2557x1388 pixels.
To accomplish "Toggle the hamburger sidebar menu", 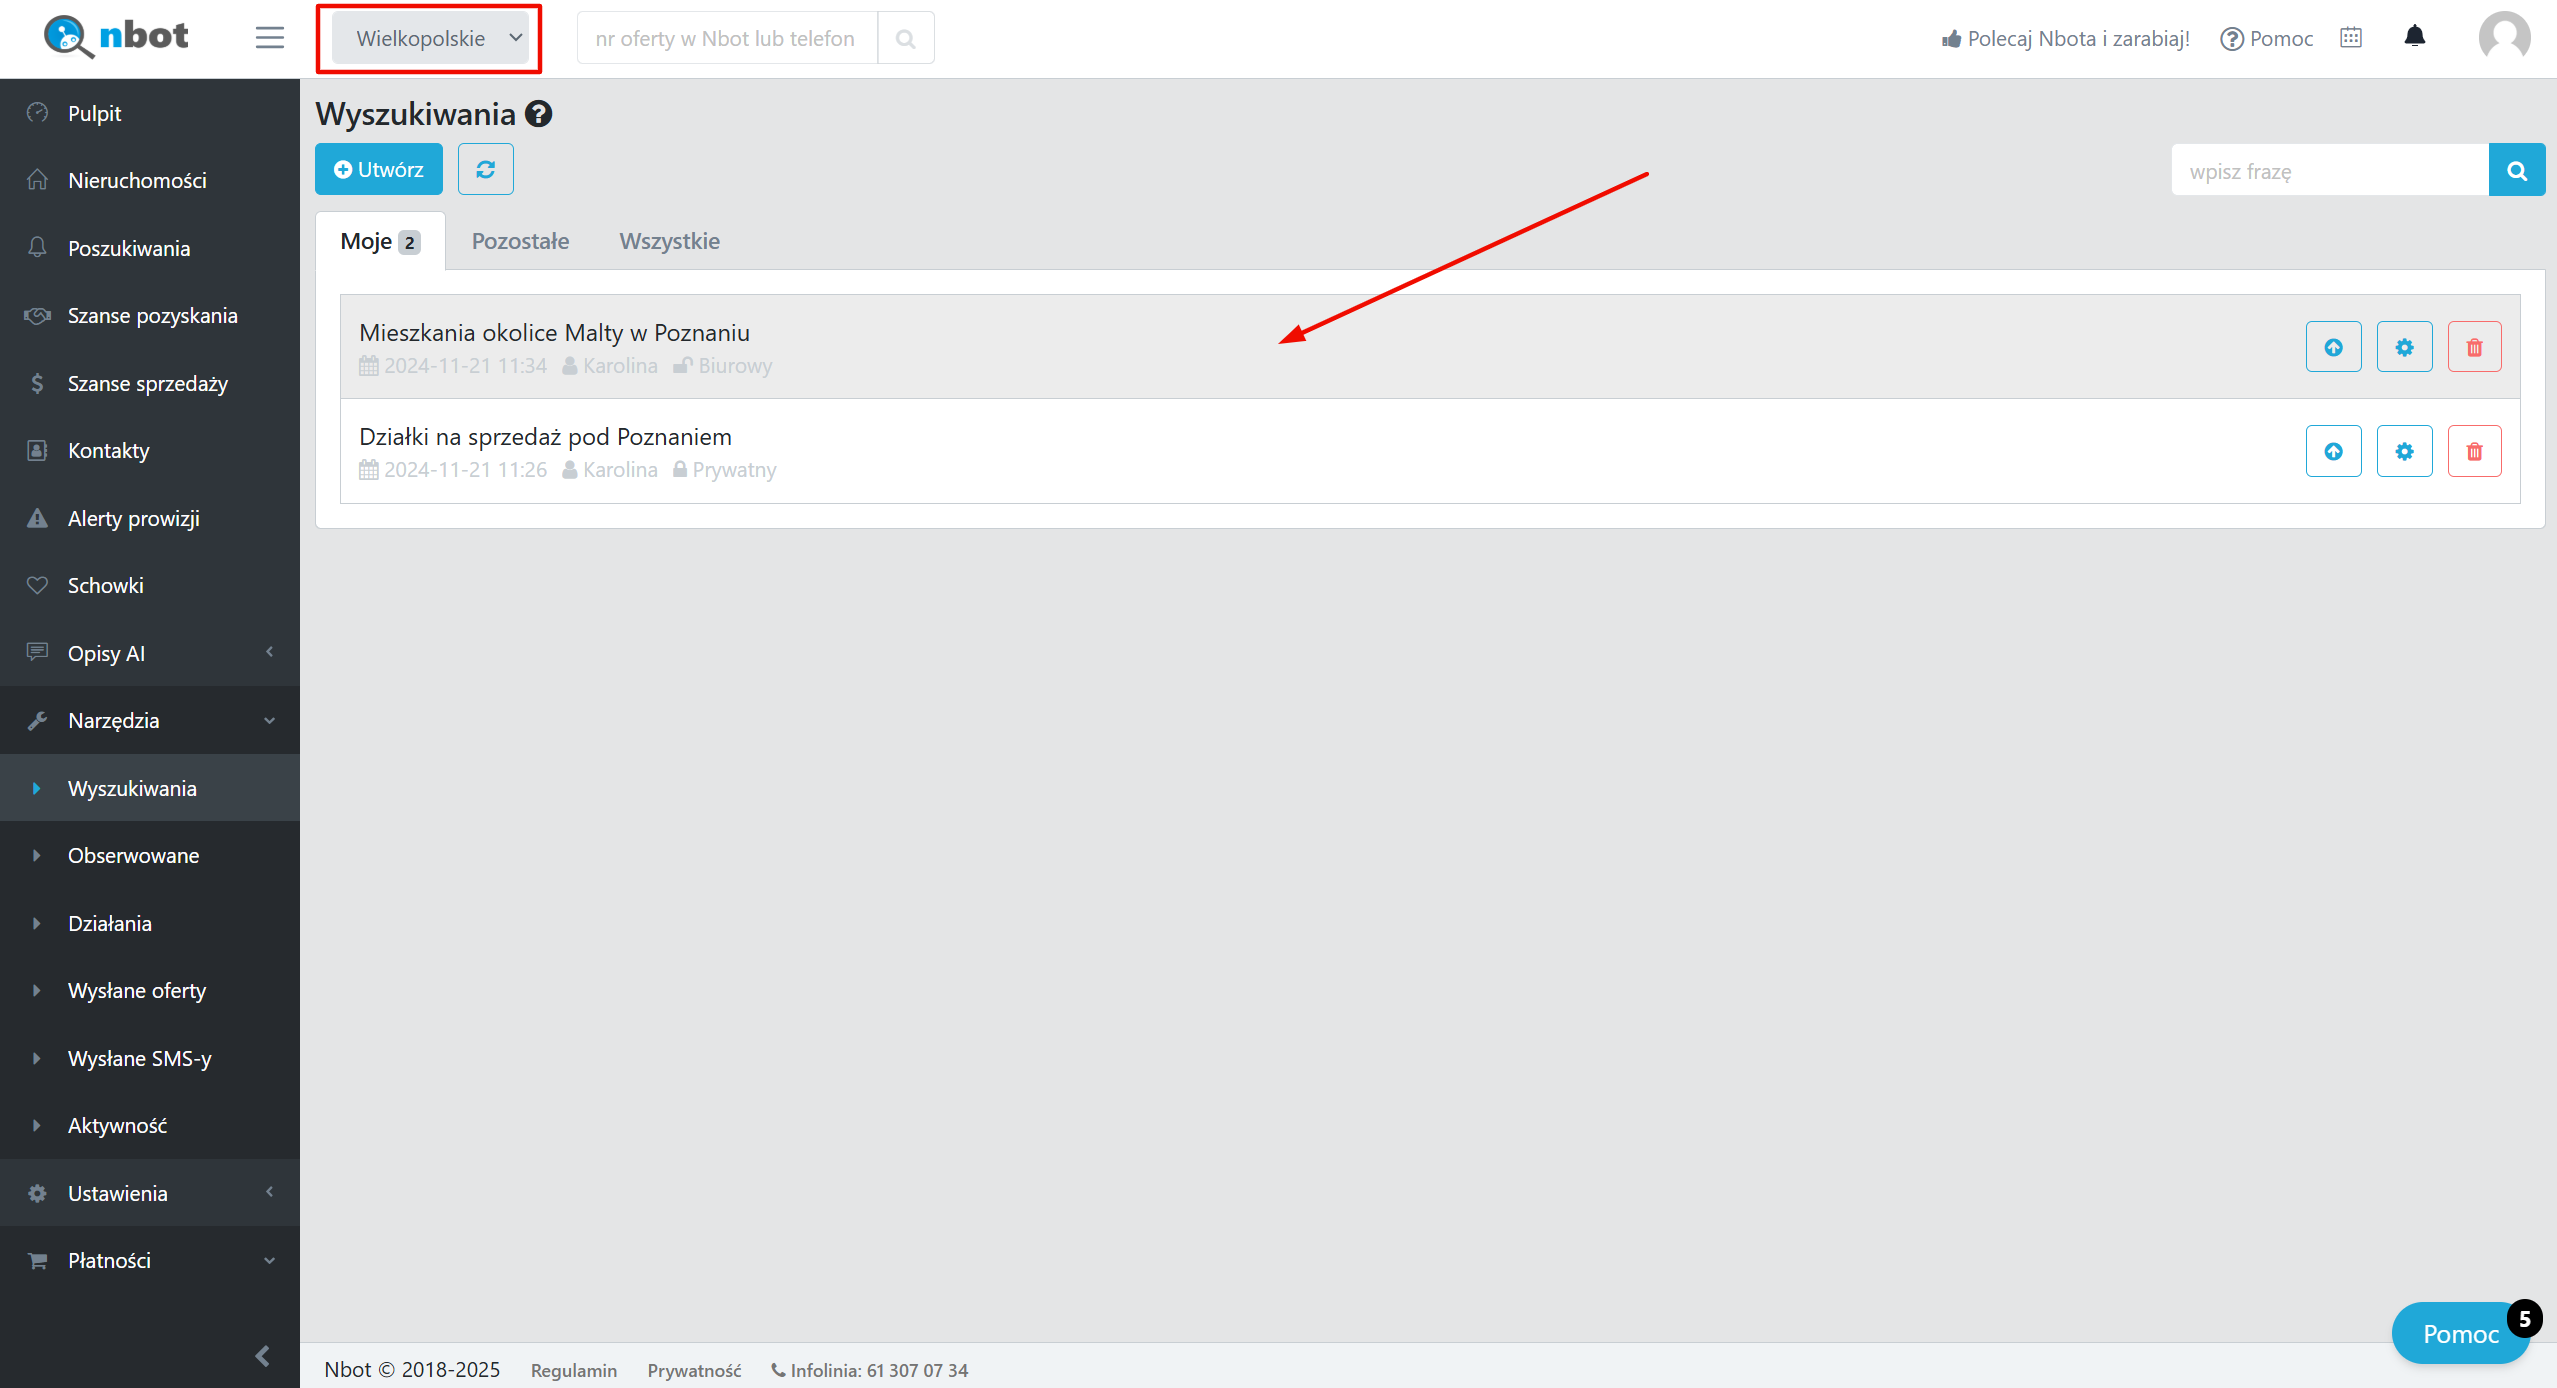I will [269, 38].
